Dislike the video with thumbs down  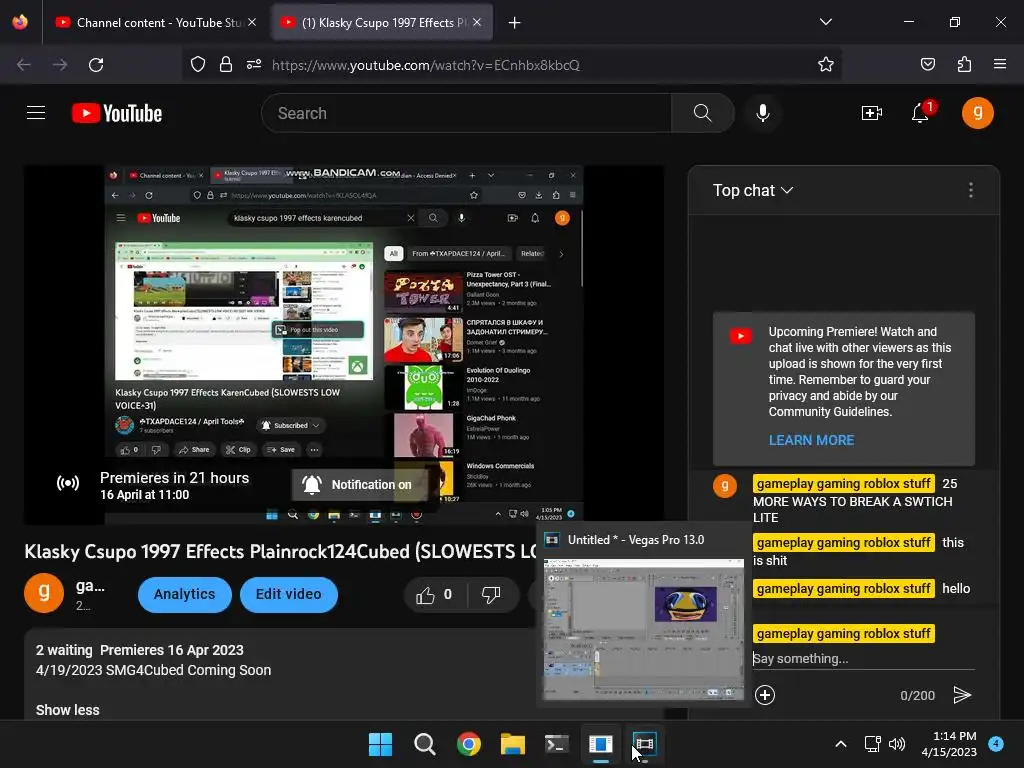pyautogui.click(x=491, y=594)
